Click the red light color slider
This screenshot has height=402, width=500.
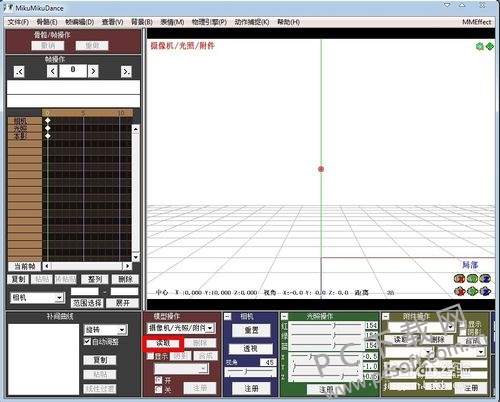[326, 325]
